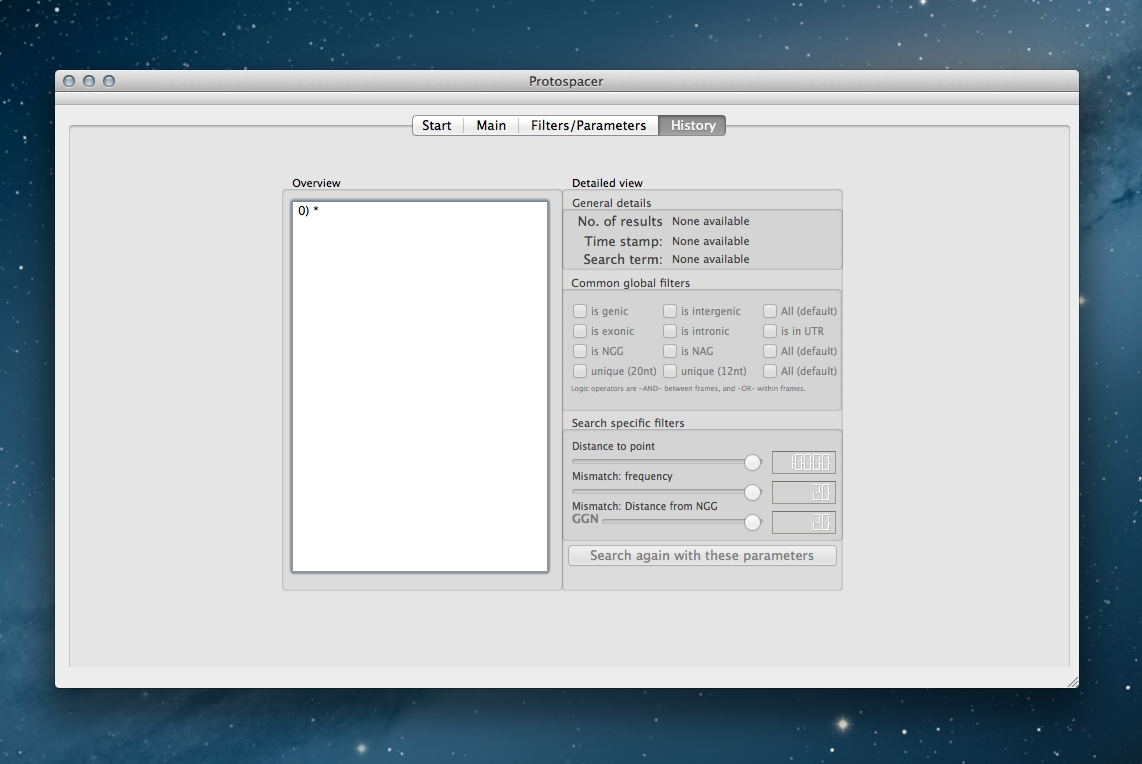This screenshot has height=764, width=1142.
Task: Toggle the "is NGG" checkbox
Action: (x=580, y=351)
